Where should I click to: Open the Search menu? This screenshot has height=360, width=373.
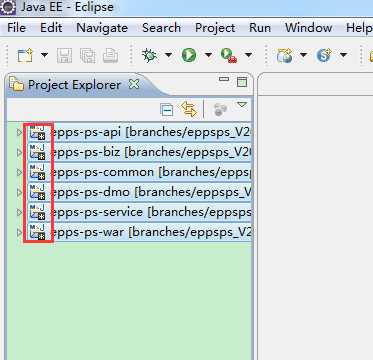161,28
